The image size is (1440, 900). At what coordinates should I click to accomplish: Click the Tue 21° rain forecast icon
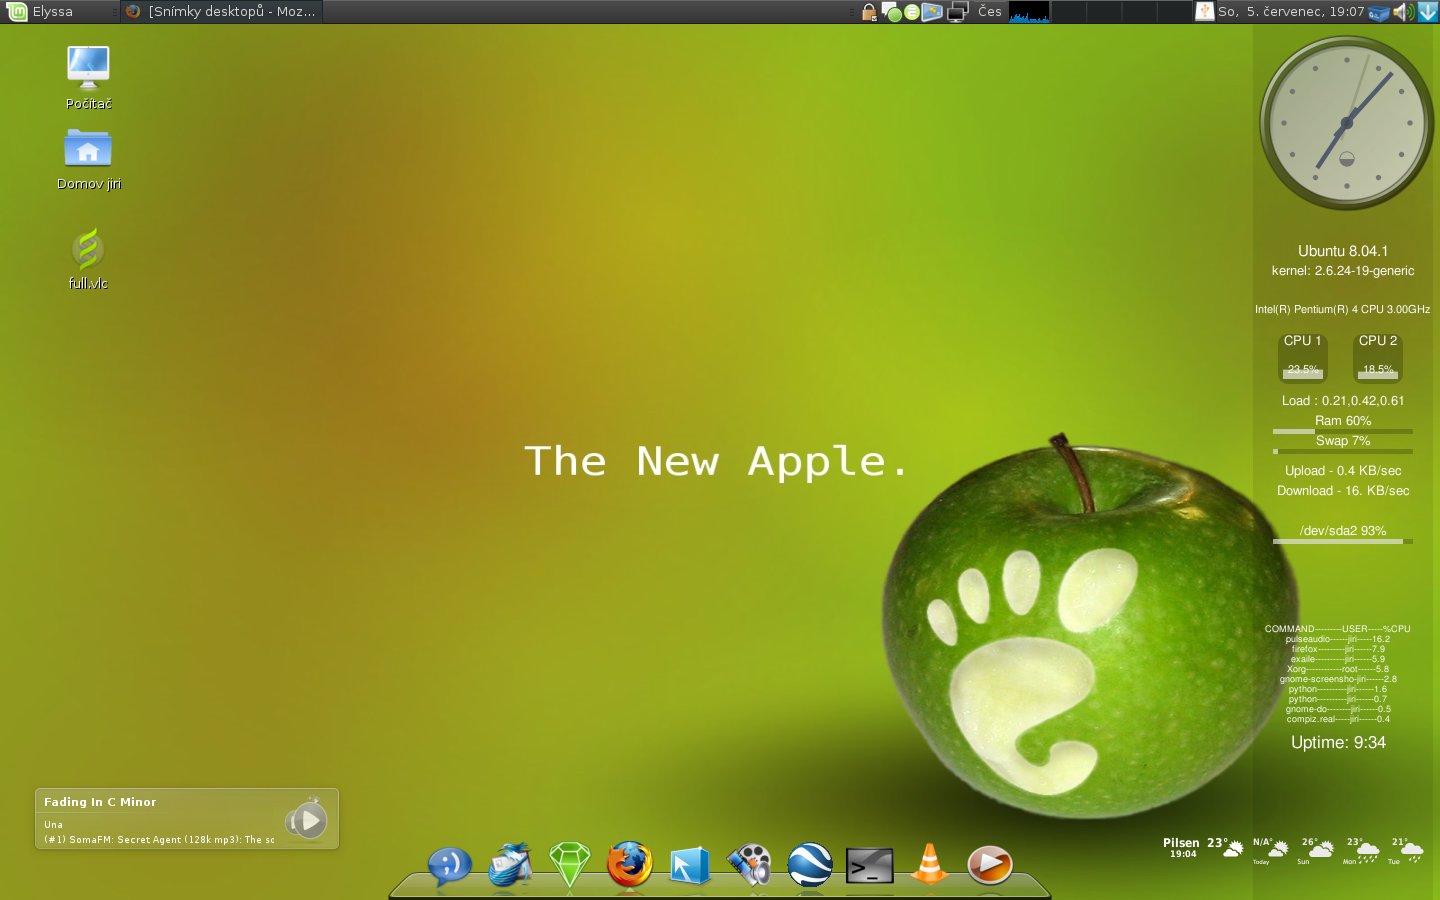click(1412, 853)
